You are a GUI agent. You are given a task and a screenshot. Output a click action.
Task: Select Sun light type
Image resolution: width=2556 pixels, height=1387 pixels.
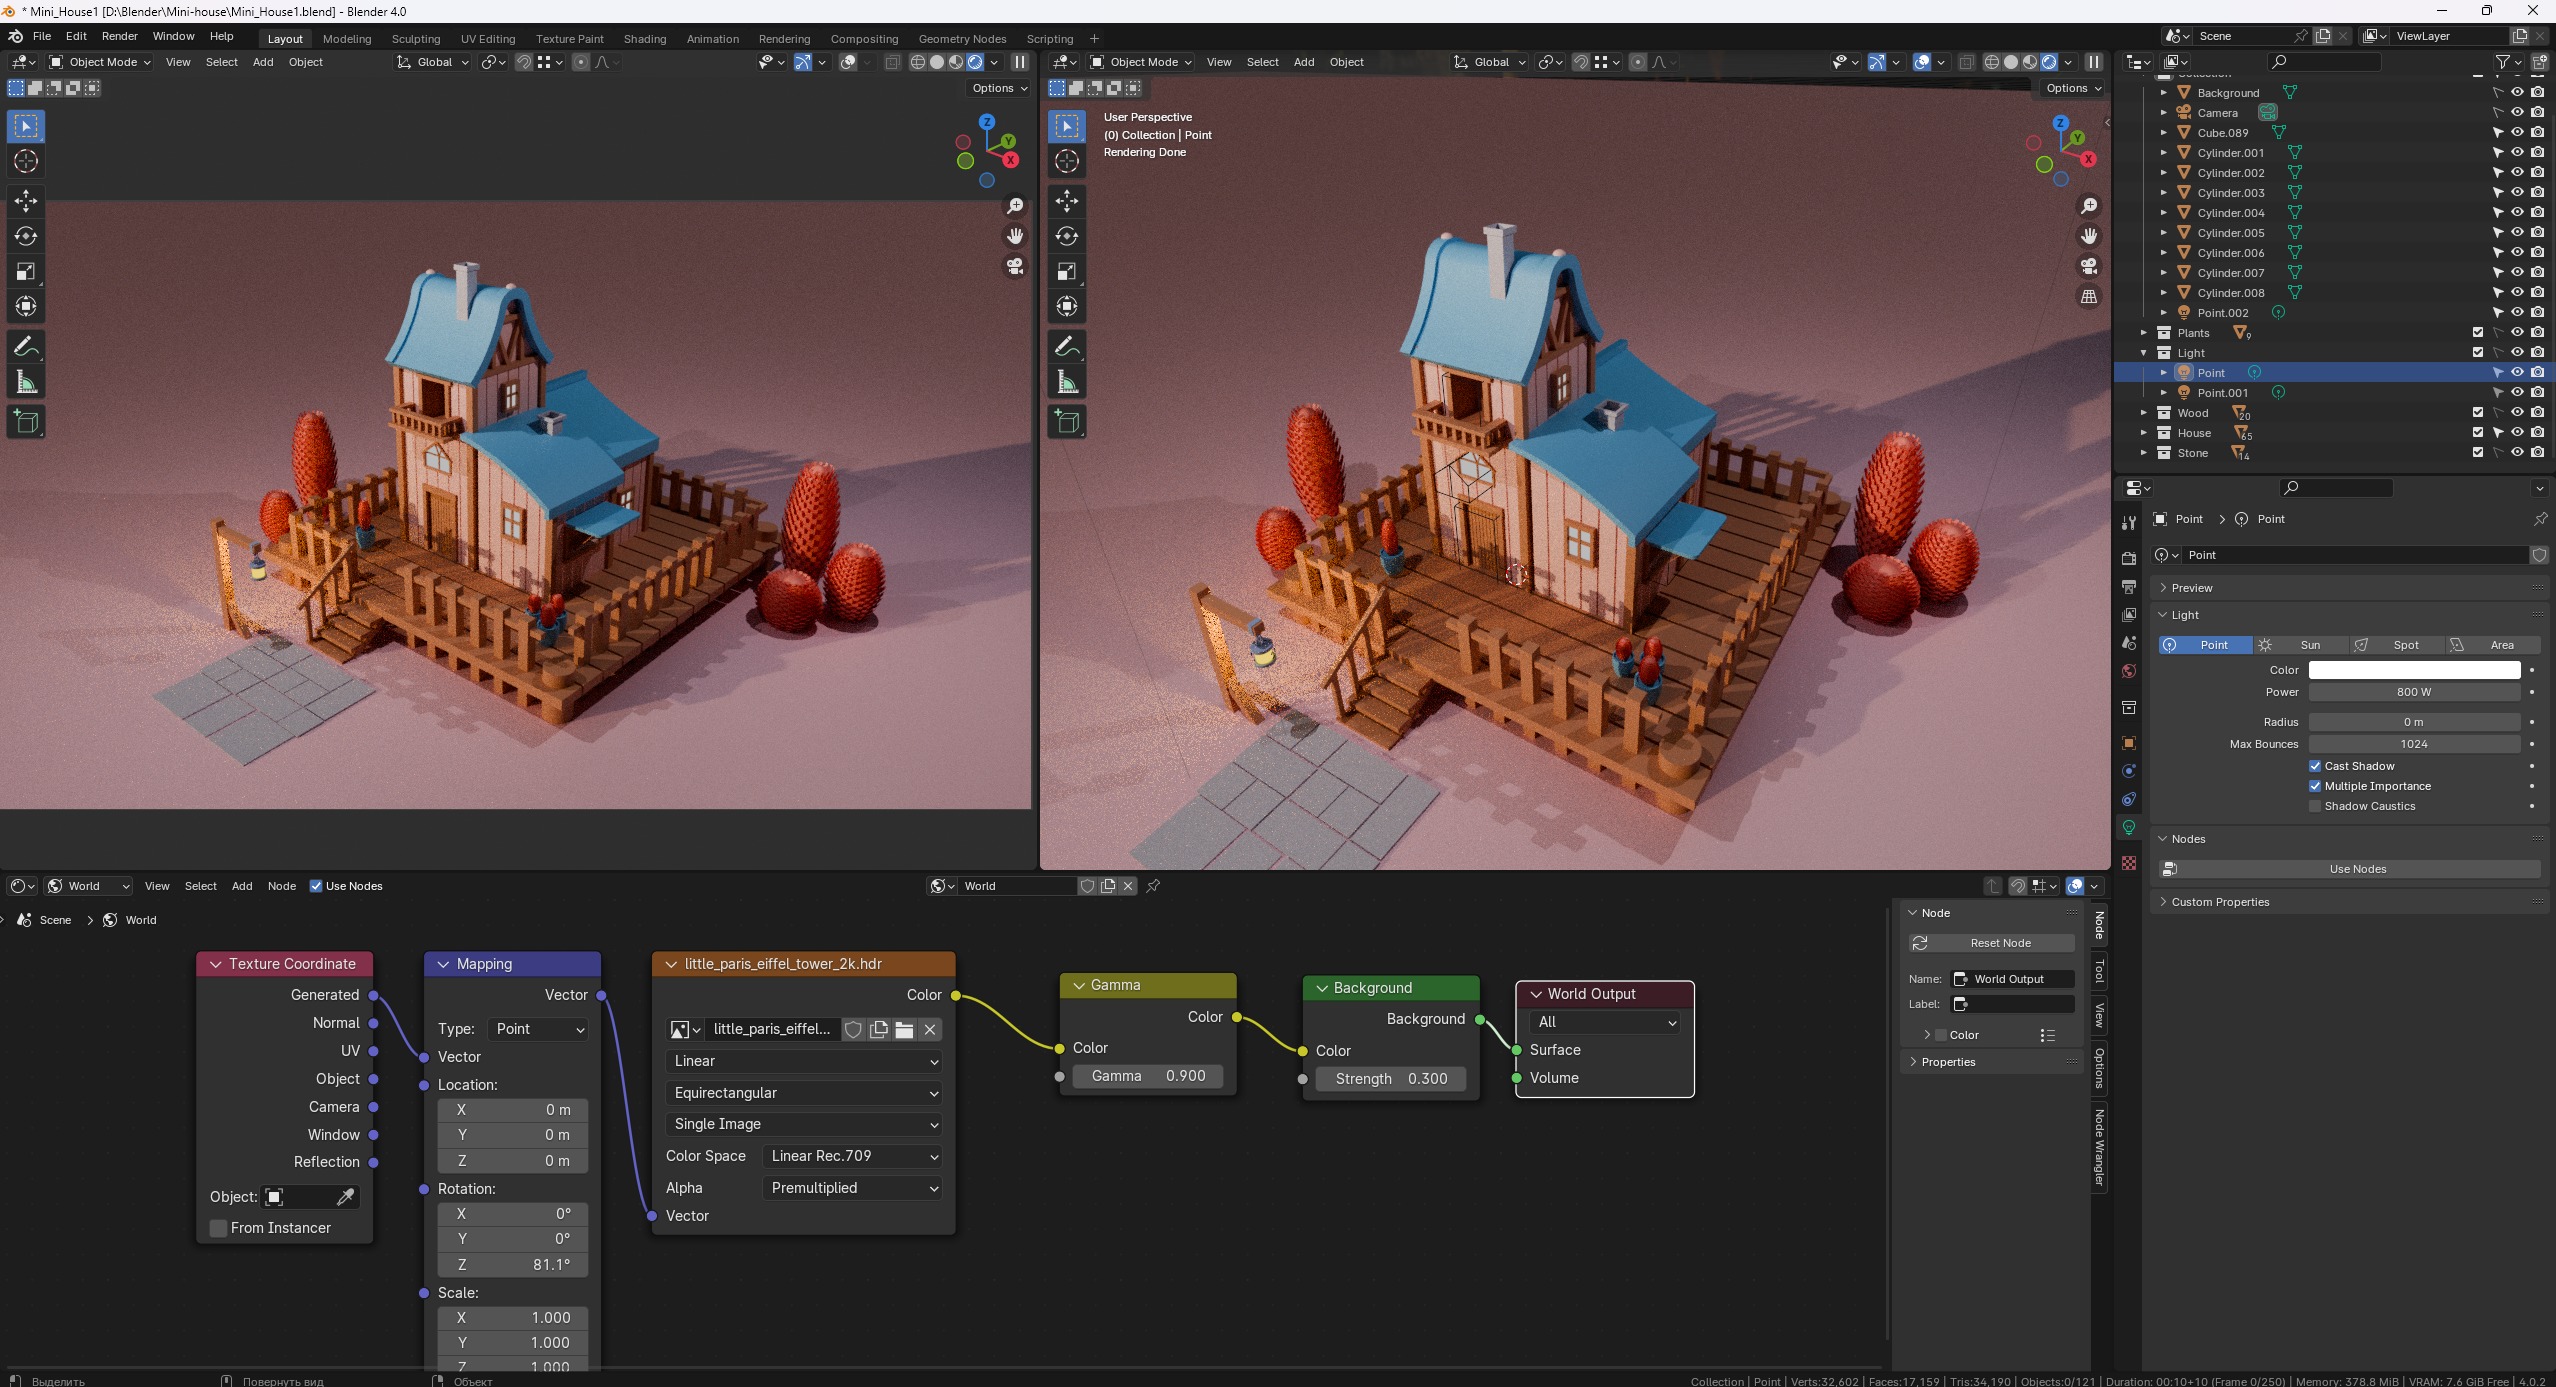(2300, 645)
